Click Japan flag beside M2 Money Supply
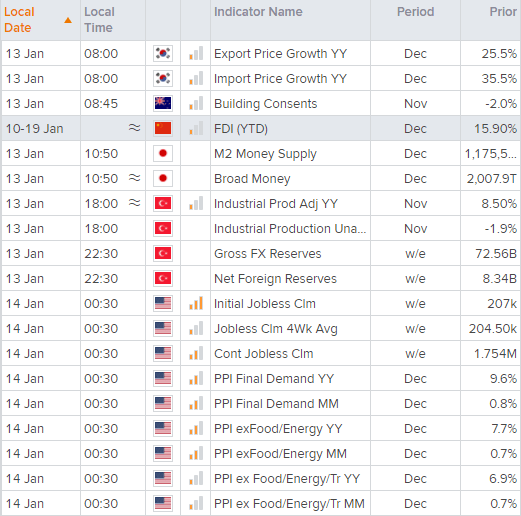Screen dimensions: 521x516 [x=163, y=153]
